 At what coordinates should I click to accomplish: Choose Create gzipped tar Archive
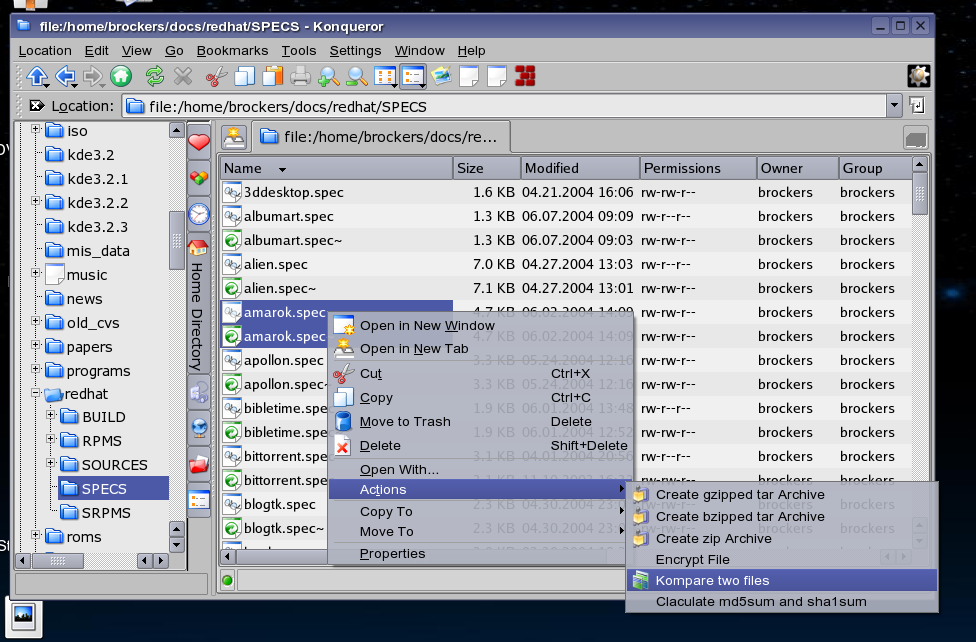782,494
